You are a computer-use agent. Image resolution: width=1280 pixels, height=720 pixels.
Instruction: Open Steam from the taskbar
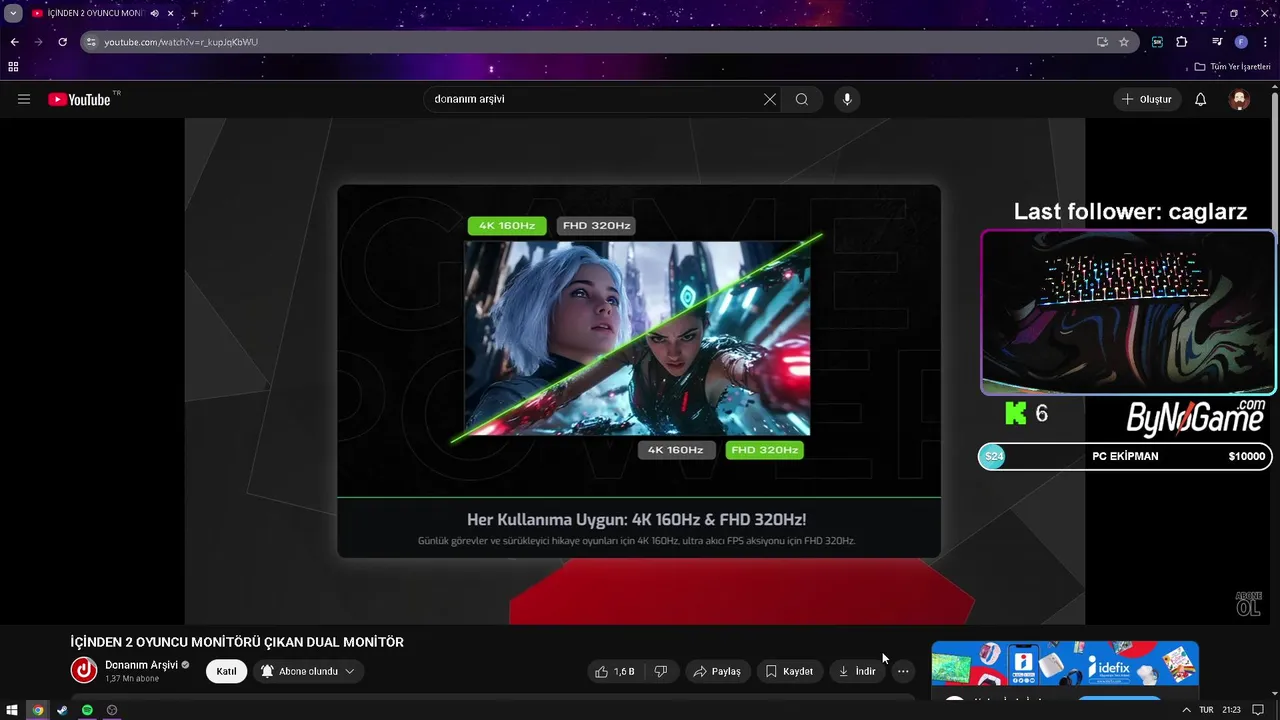coord(62,710)
